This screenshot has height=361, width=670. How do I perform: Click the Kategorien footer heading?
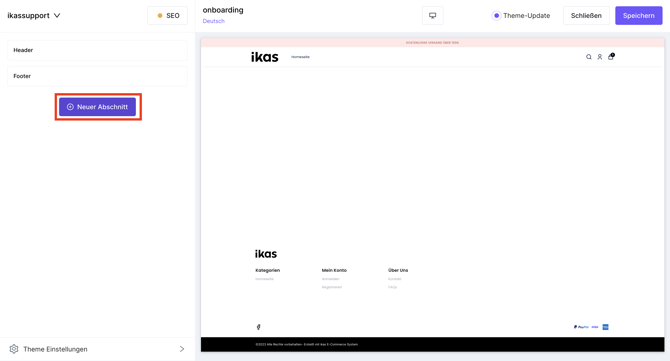(267, 270)
